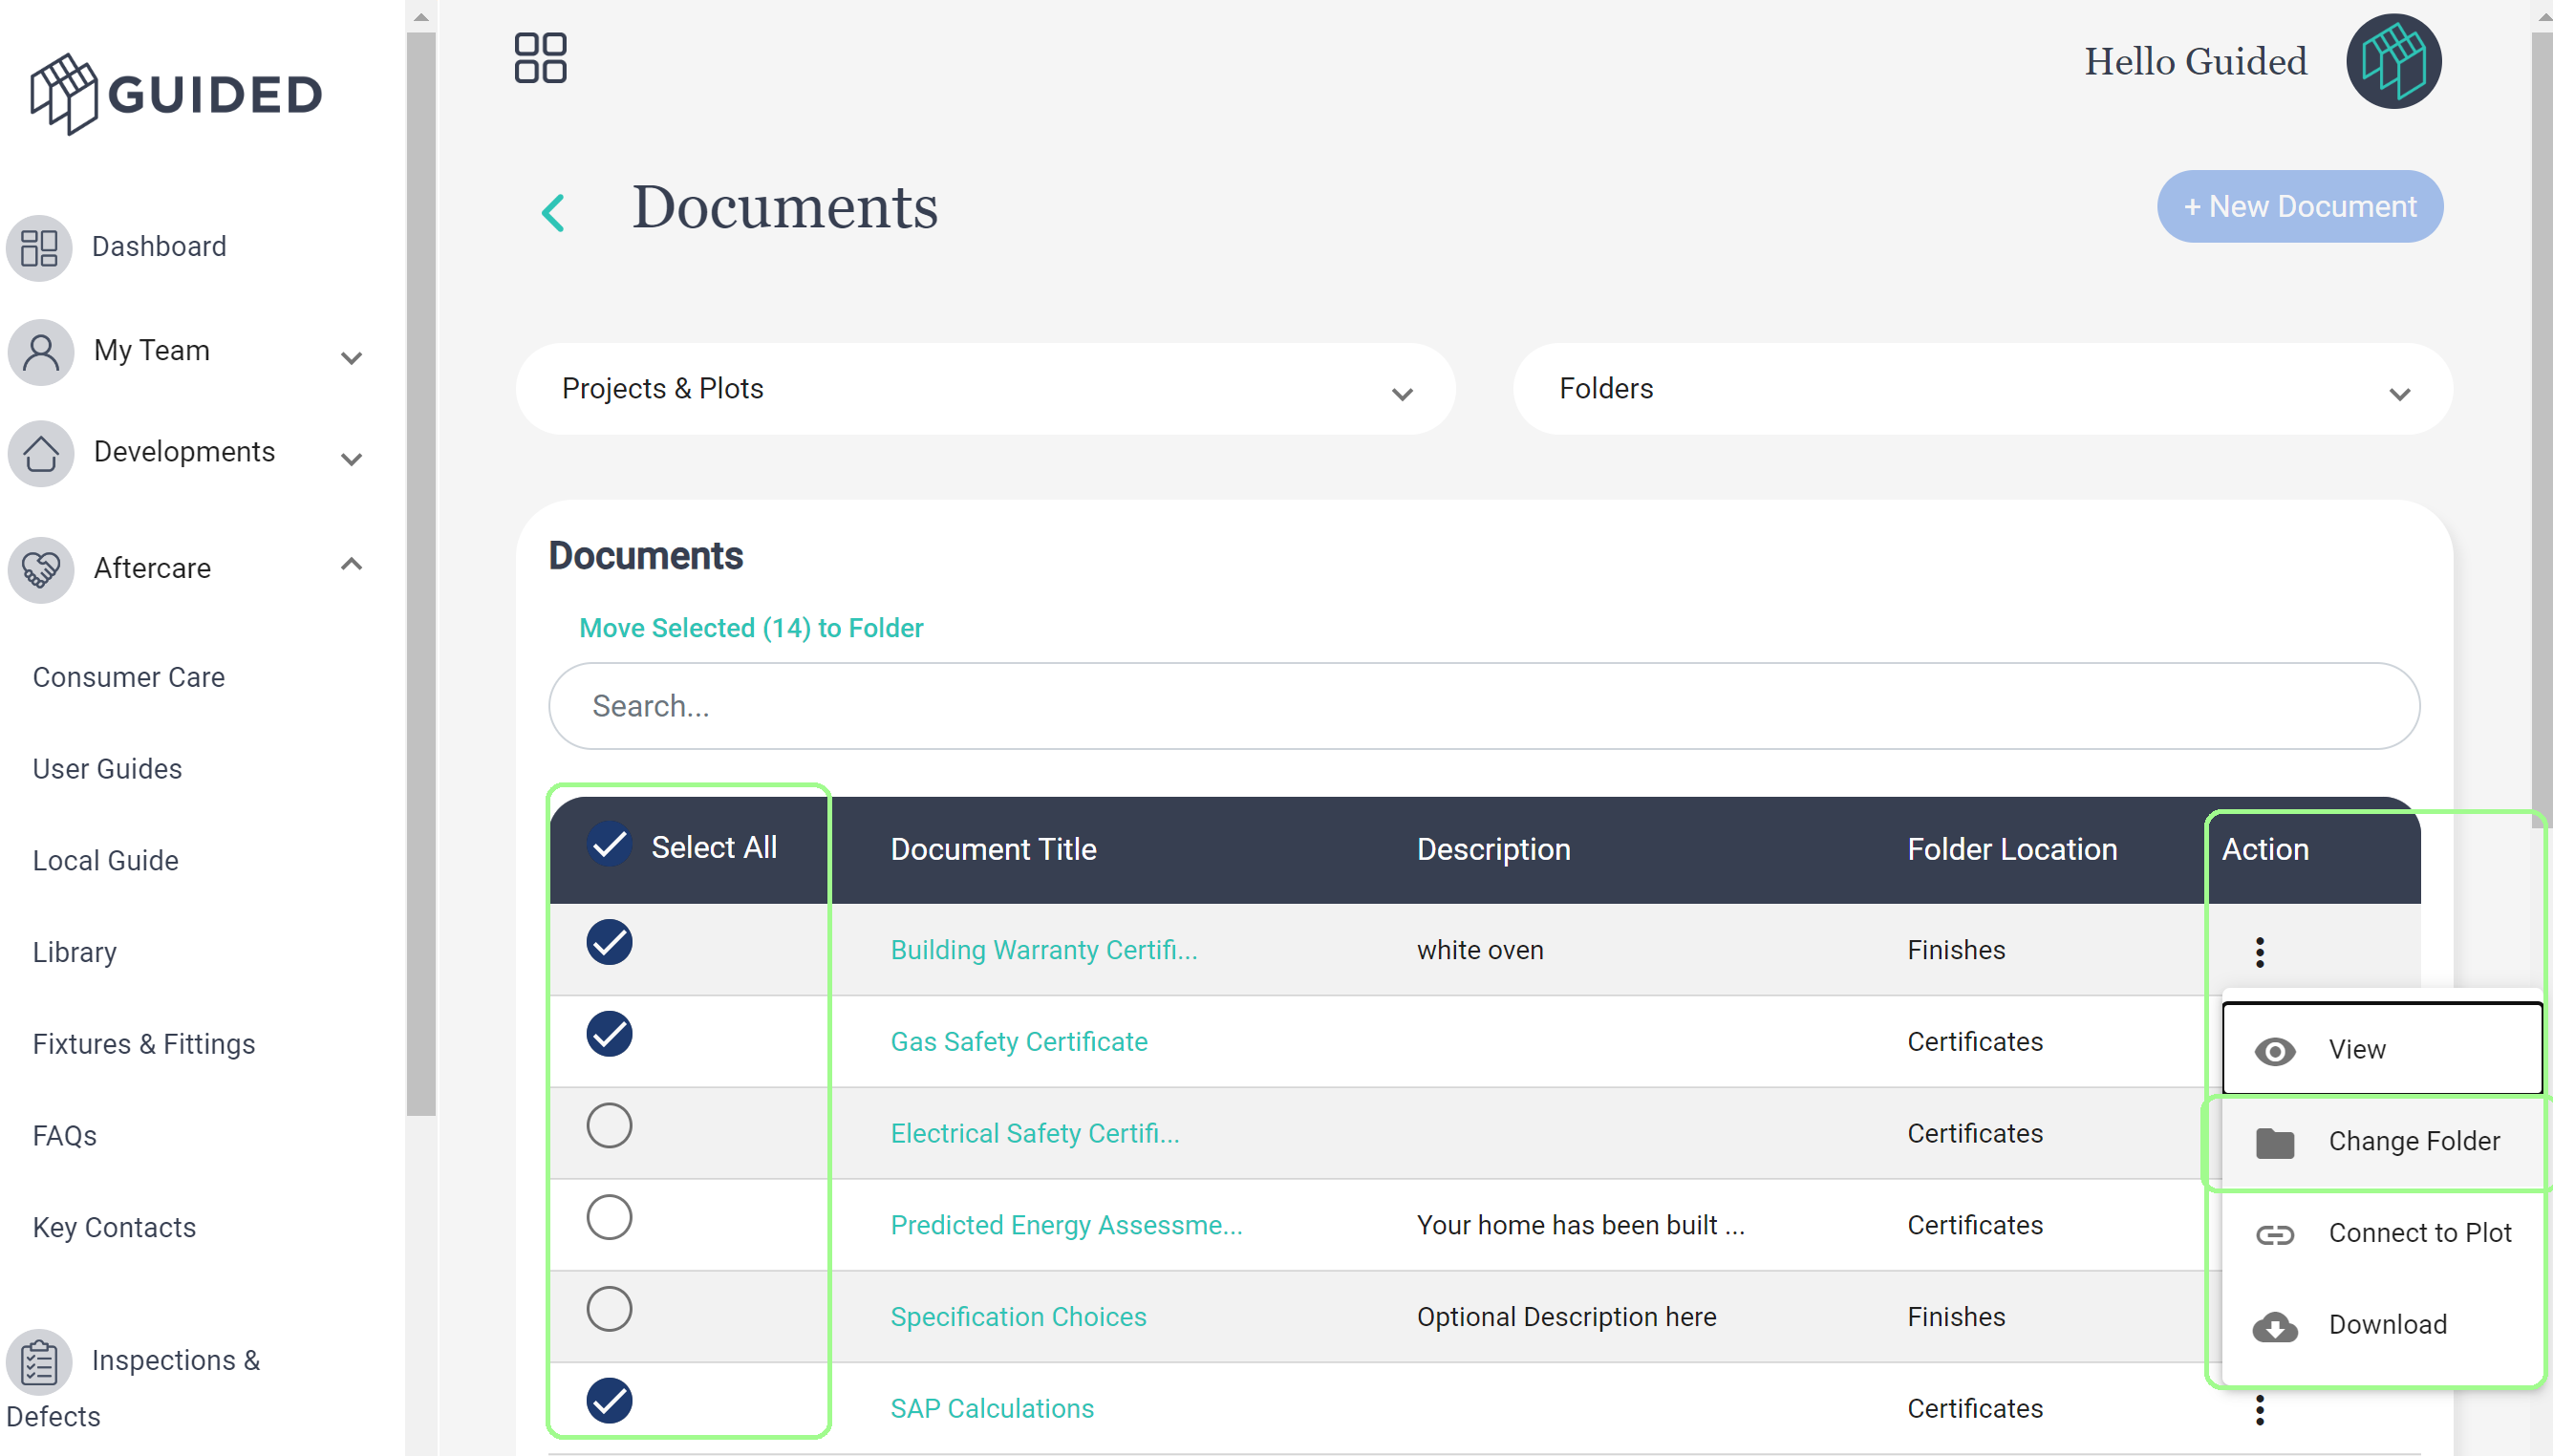Click the Dashboard sidebar icon

[40, 247]
